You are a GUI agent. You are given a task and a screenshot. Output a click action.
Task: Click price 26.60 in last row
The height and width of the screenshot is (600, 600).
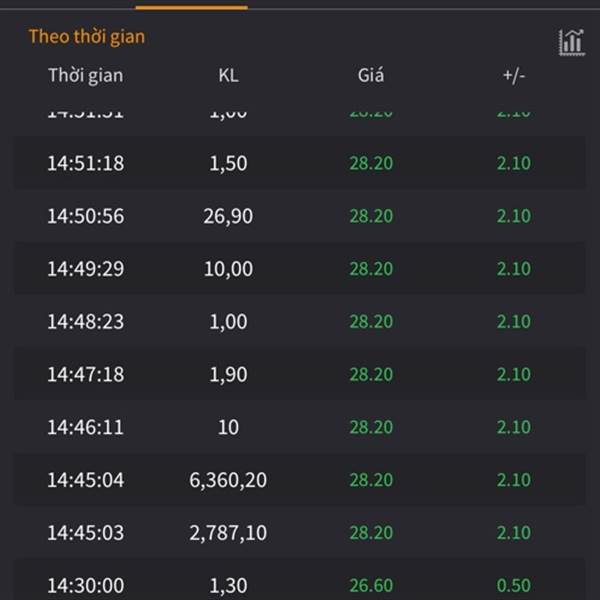click(x=371, y=585)
